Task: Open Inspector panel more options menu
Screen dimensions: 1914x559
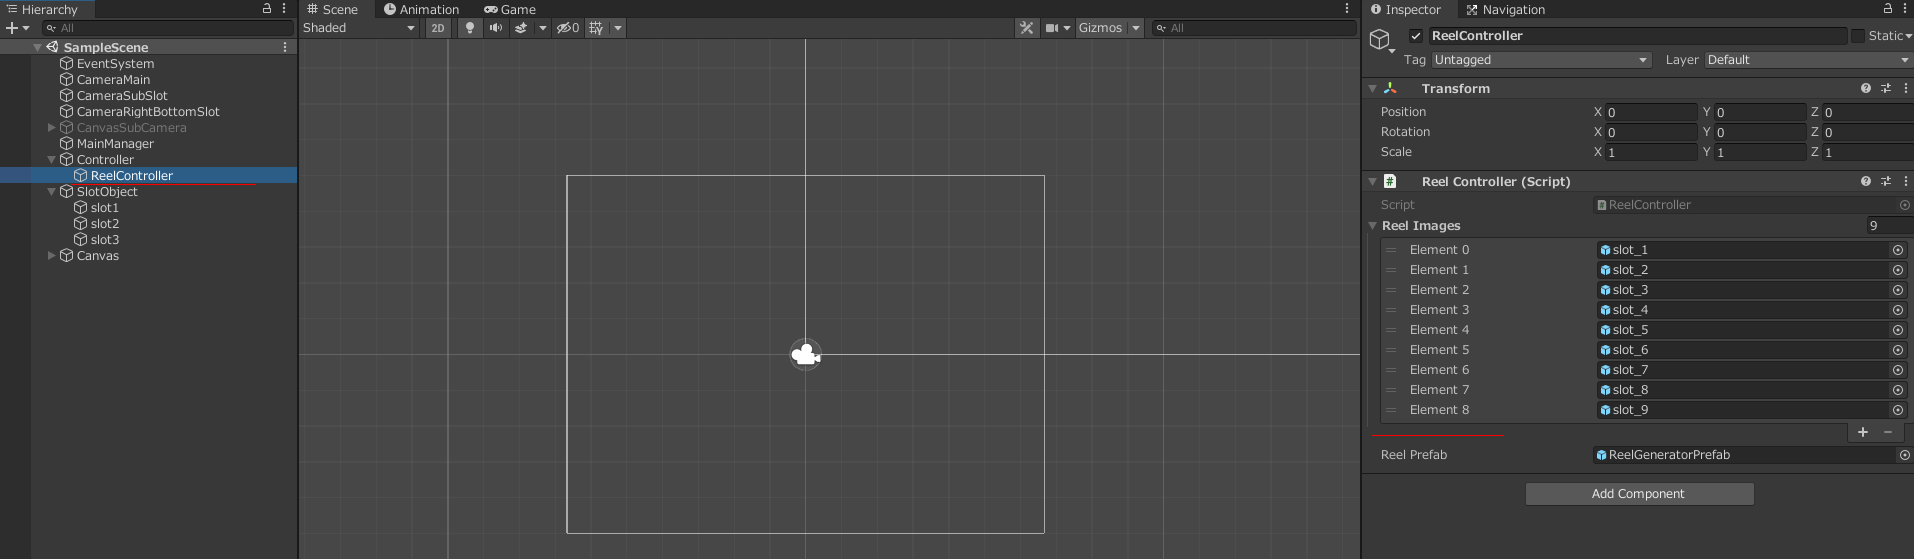Action: tap(1905, 8)
